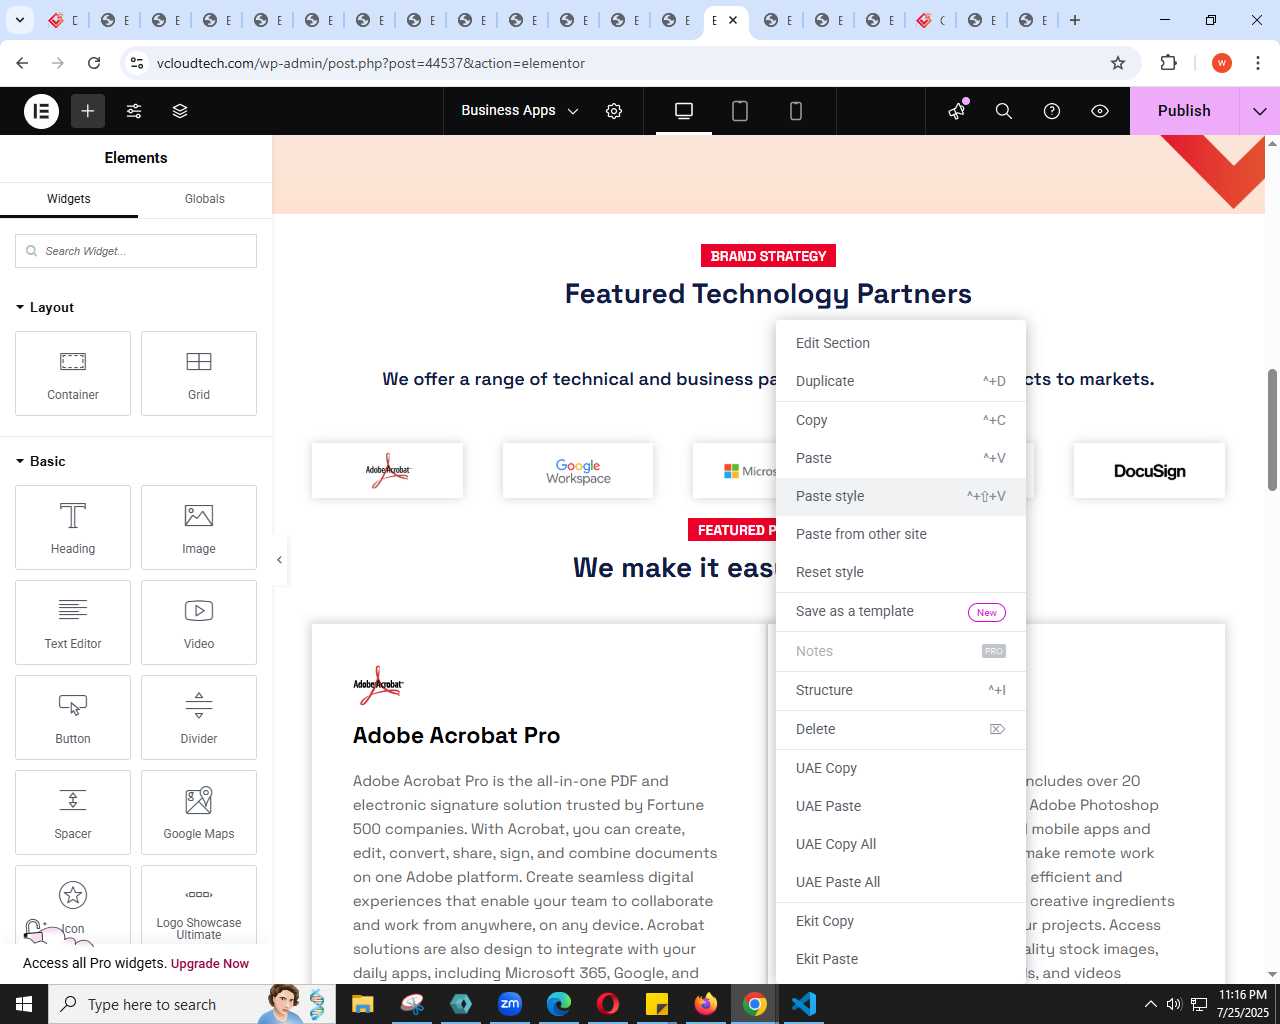This screenshot has height=1024, width=1280.
Task: Choose Edit Section from context menu
Action: pos(901,343)
